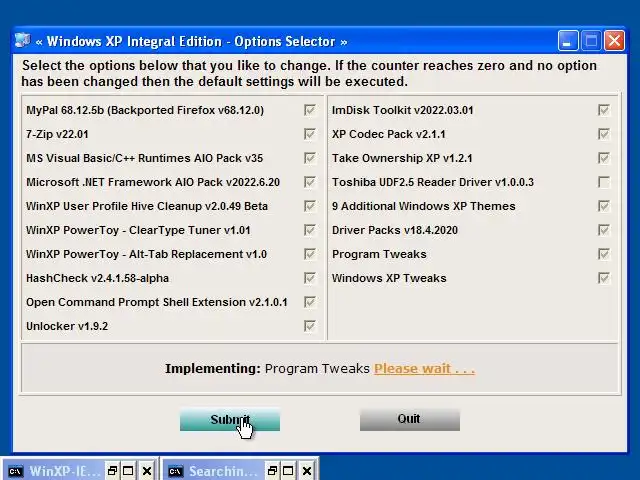
Task: Click the Please wait link
Action: click(x=424, y=369)
